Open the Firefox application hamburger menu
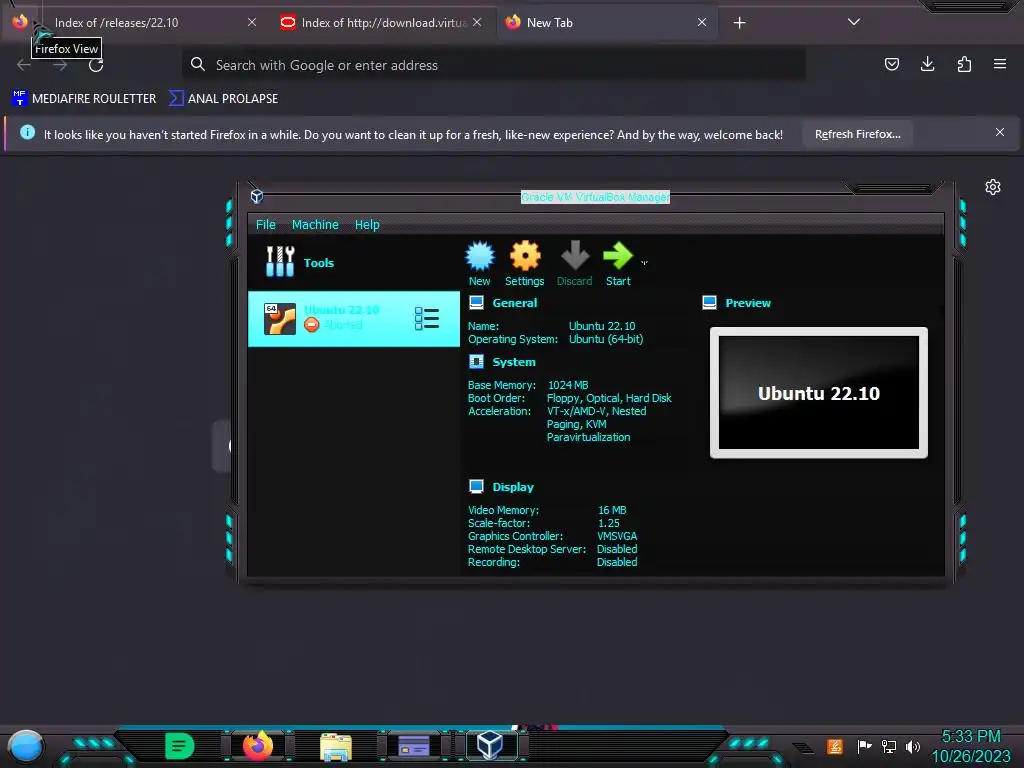This screenshot has width=1024, height=768. 1000,64
